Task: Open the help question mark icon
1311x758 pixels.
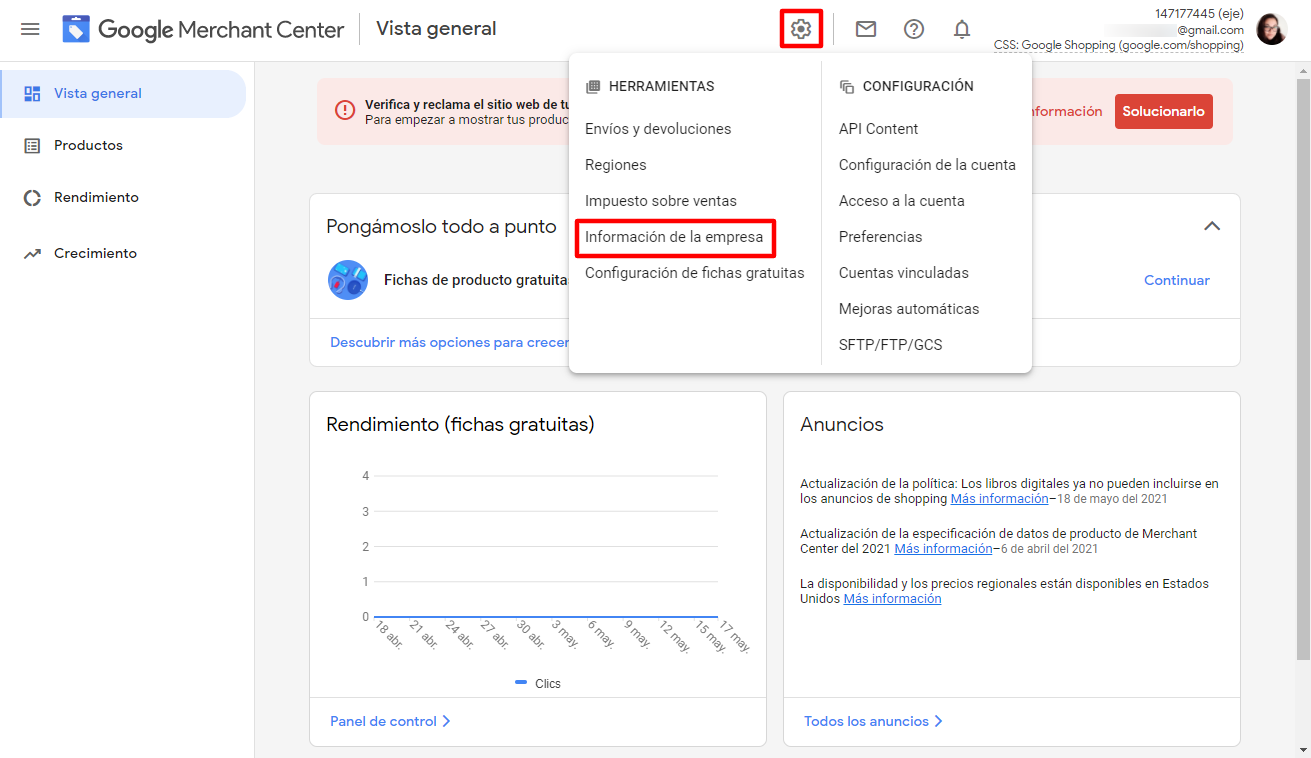Action: point(914,29)
